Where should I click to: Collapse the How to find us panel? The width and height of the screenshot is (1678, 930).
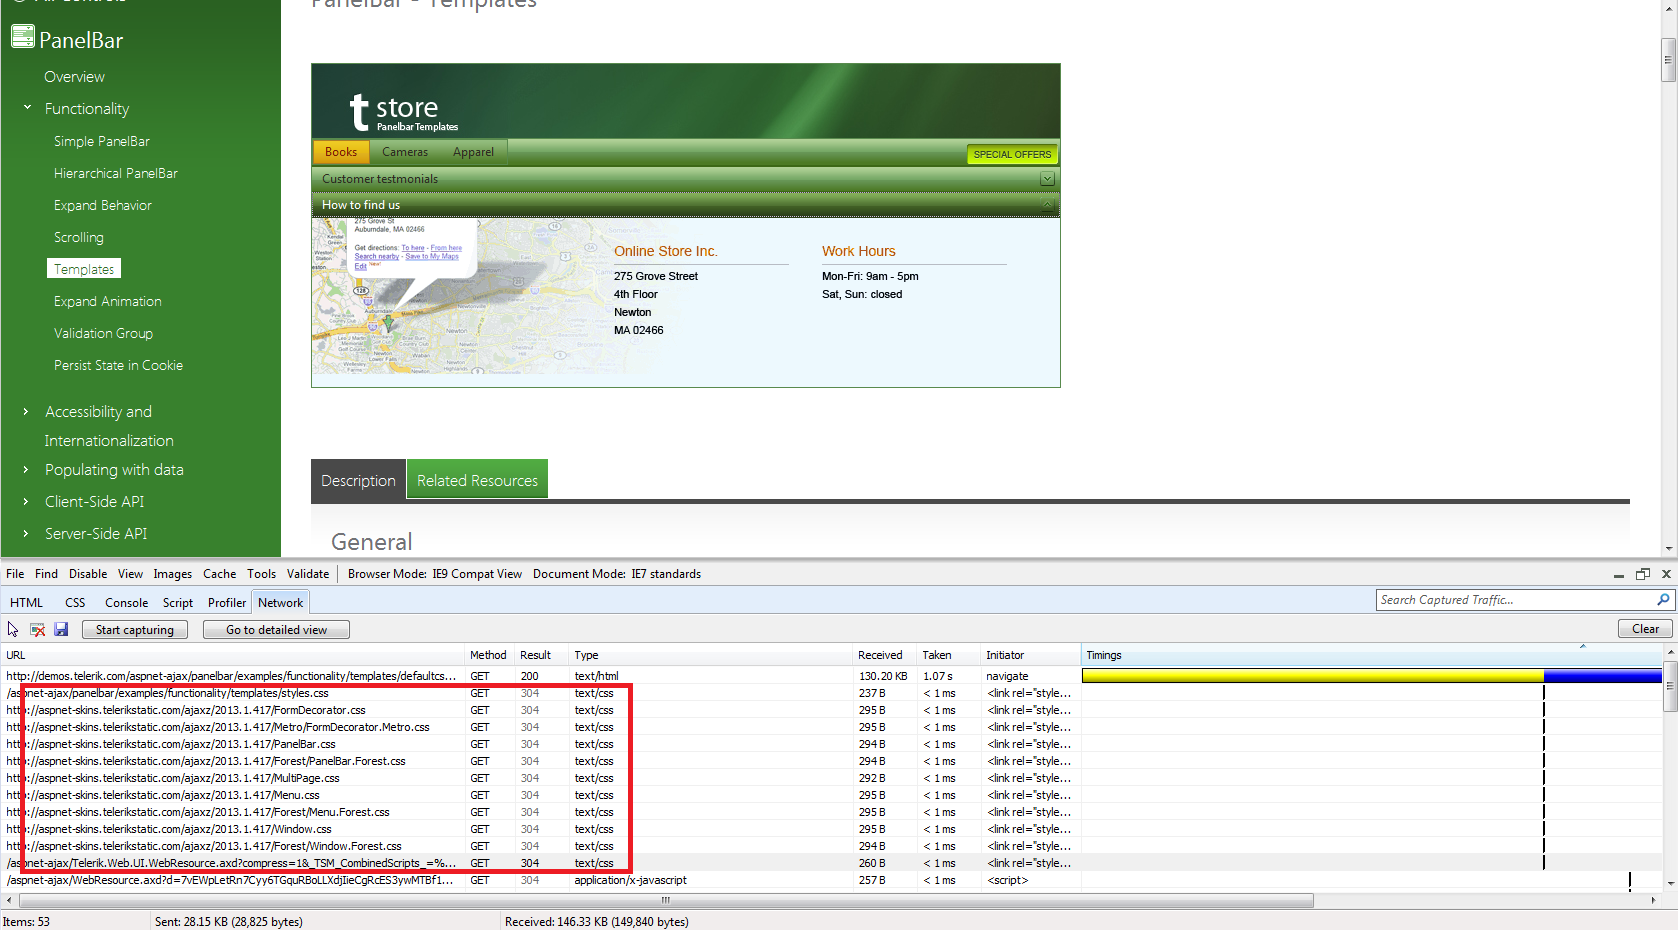coord(1047,205)
